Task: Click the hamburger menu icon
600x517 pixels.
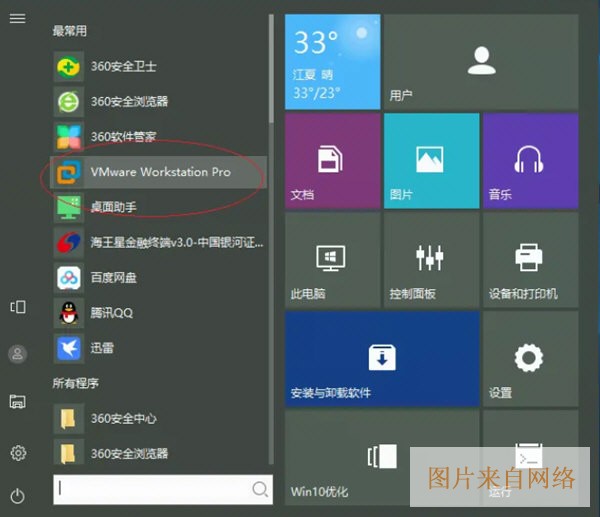Action: coord(18,18)
